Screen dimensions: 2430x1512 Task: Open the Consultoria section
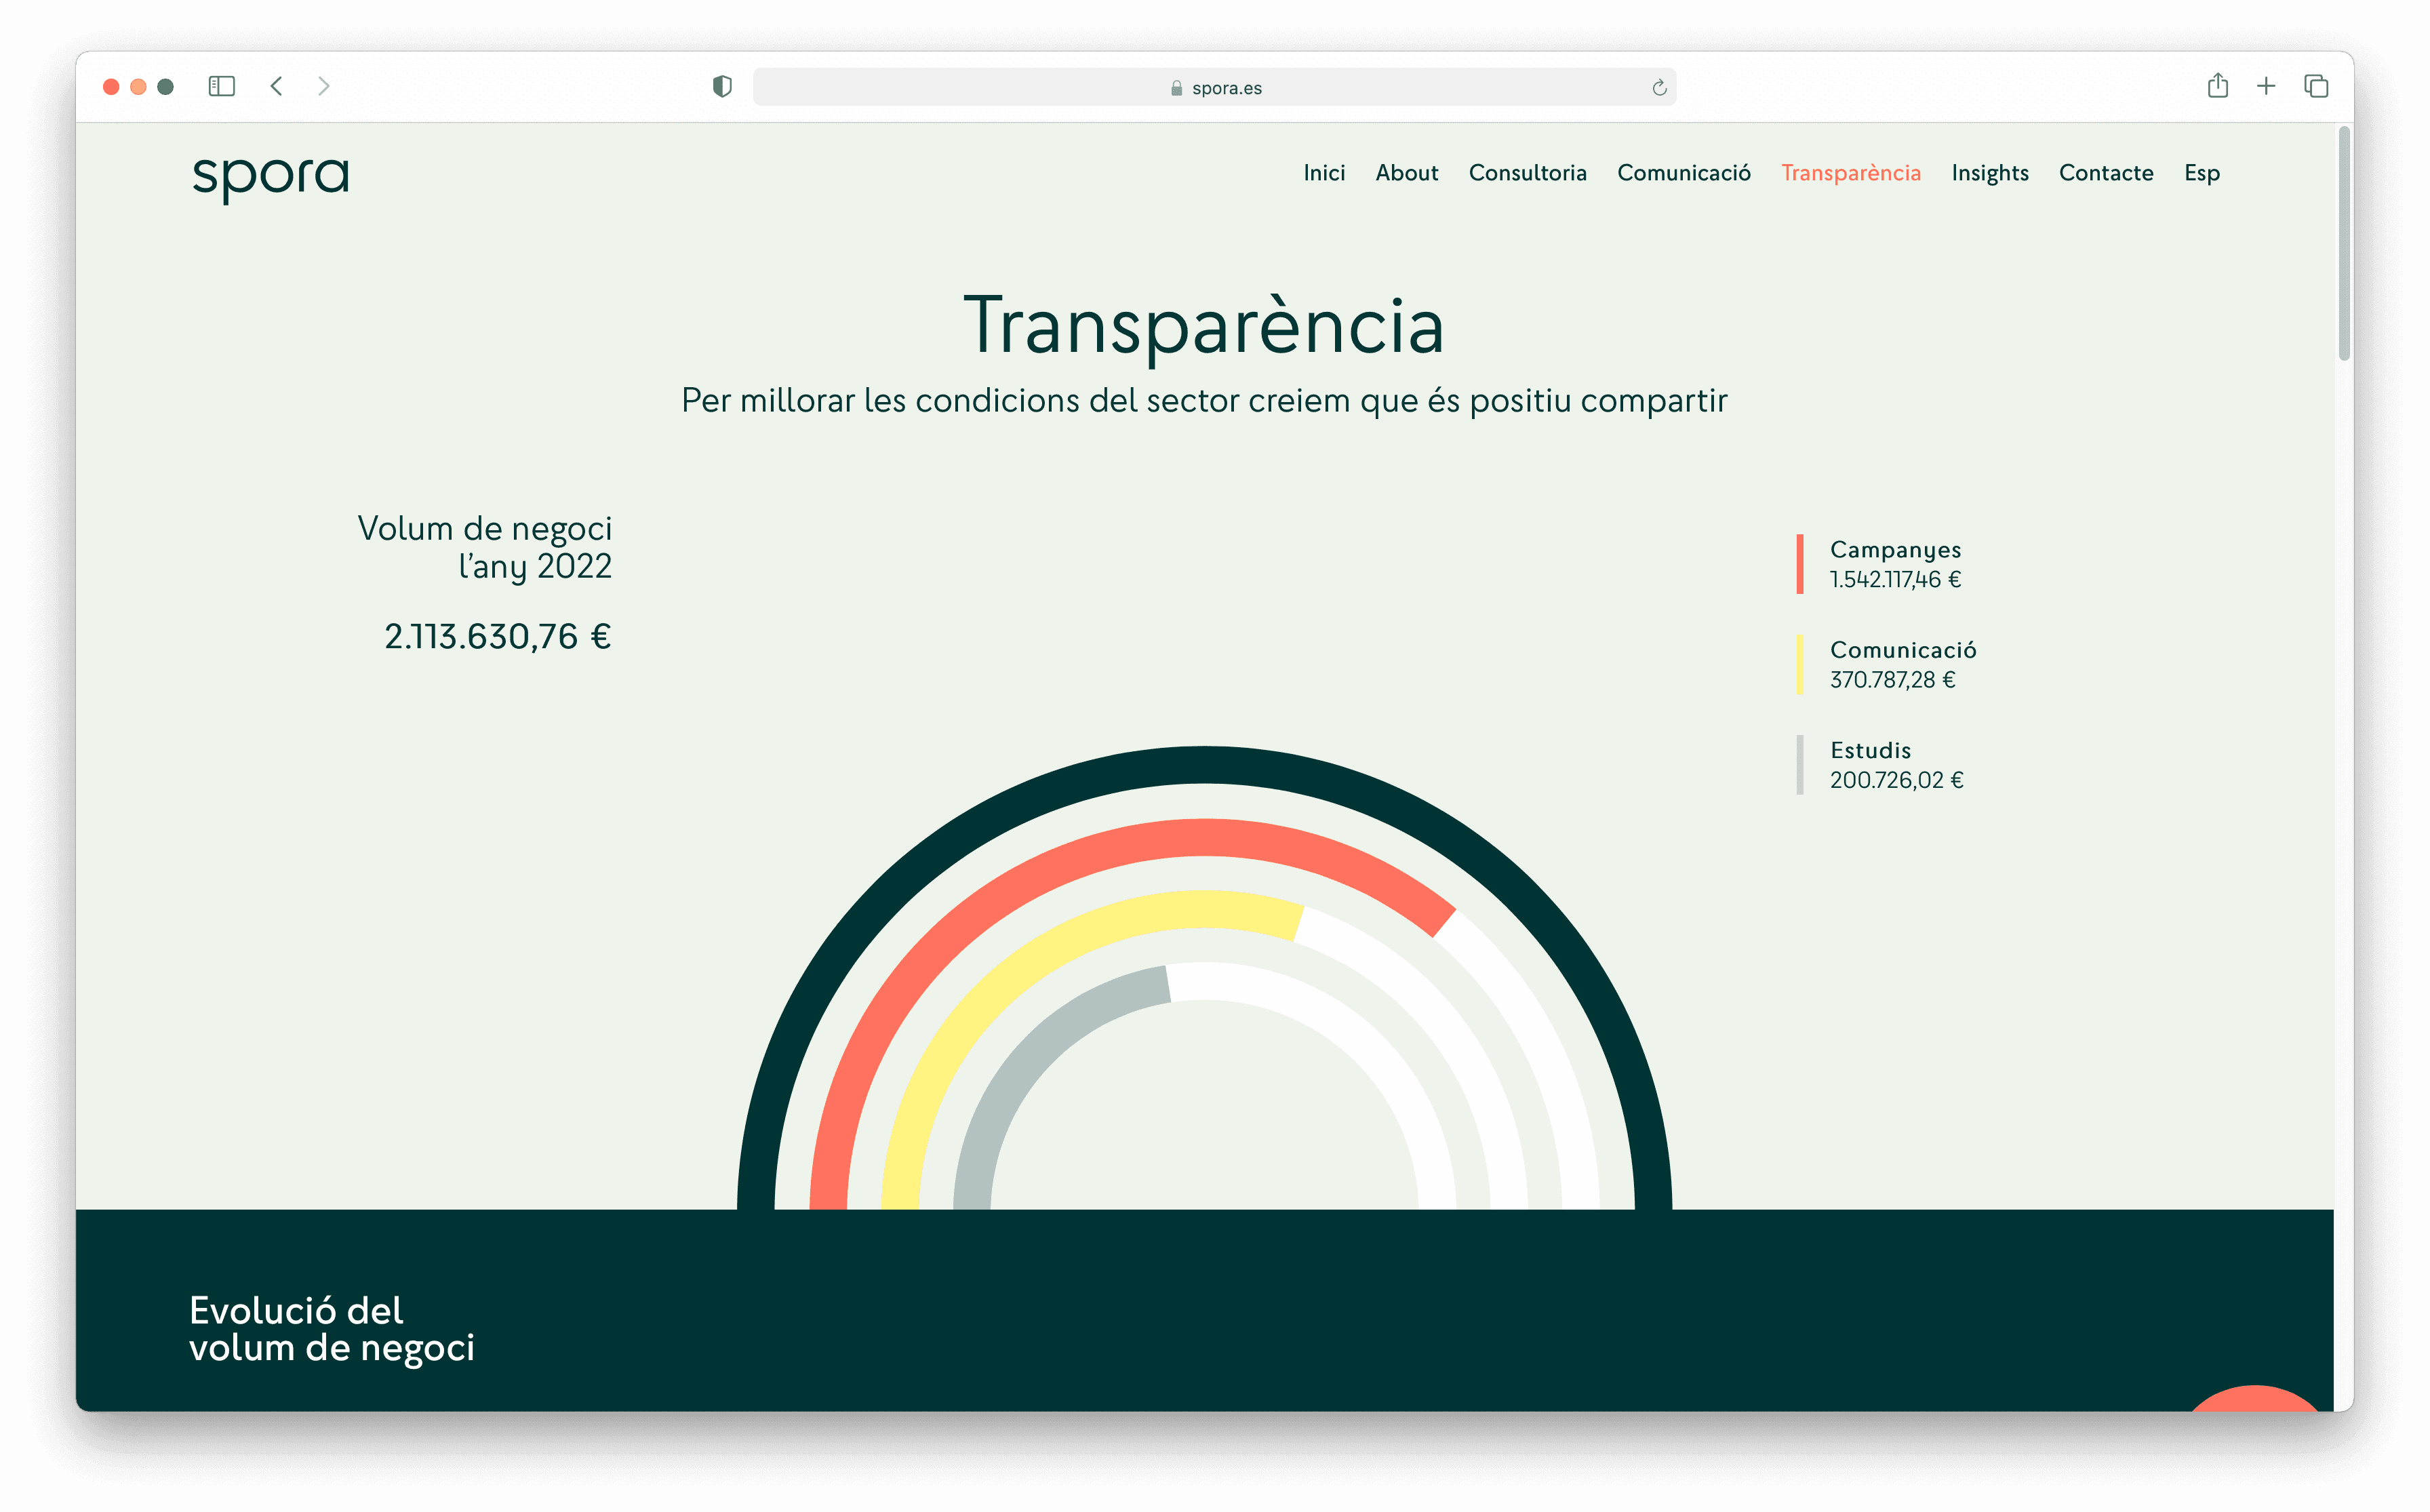(x=1528, y=173)
